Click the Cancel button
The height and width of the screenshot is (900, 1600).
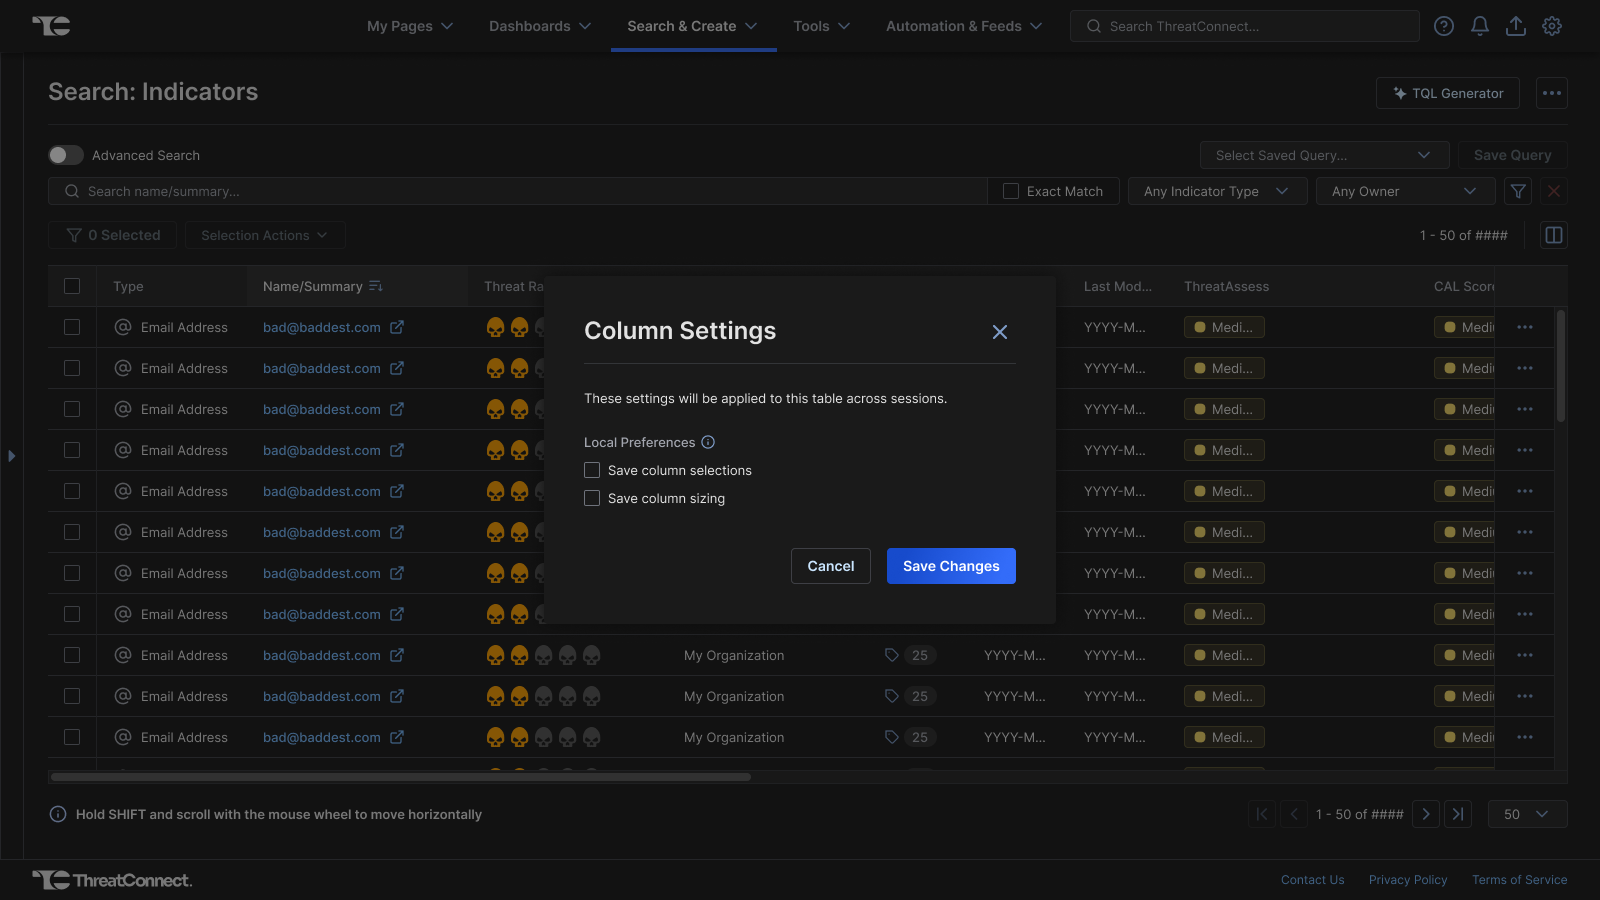830,566
